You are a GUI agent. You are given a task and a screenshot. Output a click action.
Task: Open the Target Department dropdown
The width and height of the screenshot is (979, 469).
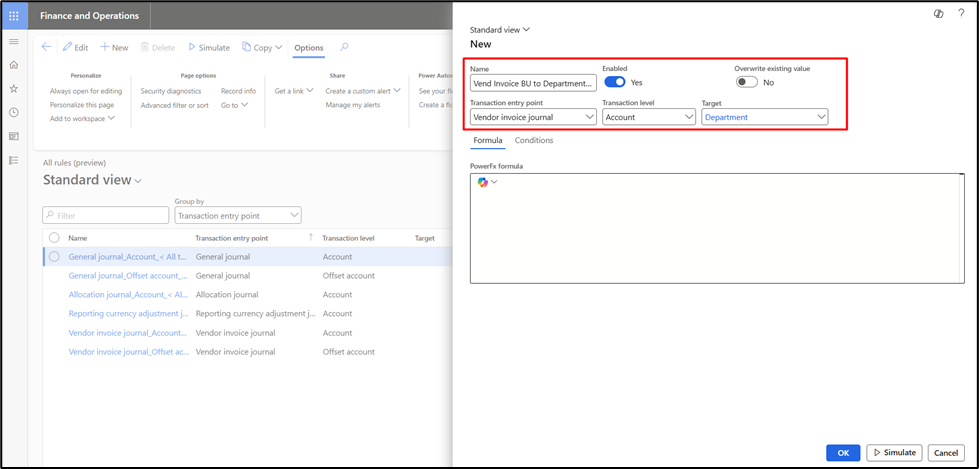pos(765,117)
